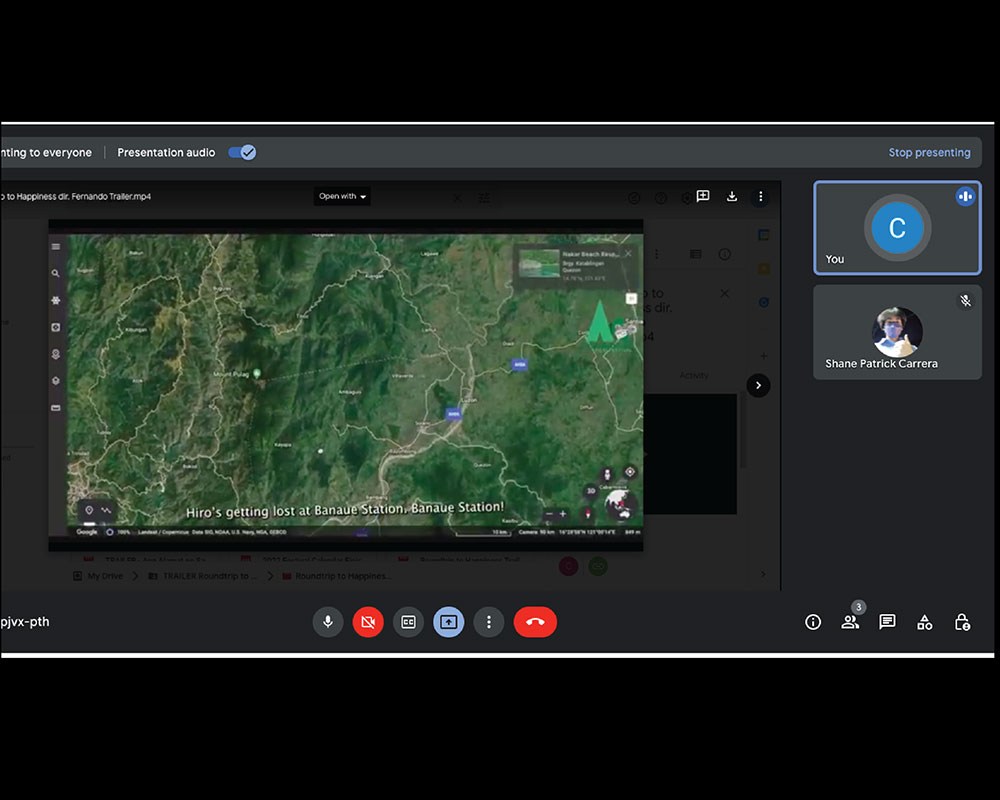Open the preview's three-dot more actions menu
Screen dimensions: 1000x800
pyautogui.click(x=761, y=196)
